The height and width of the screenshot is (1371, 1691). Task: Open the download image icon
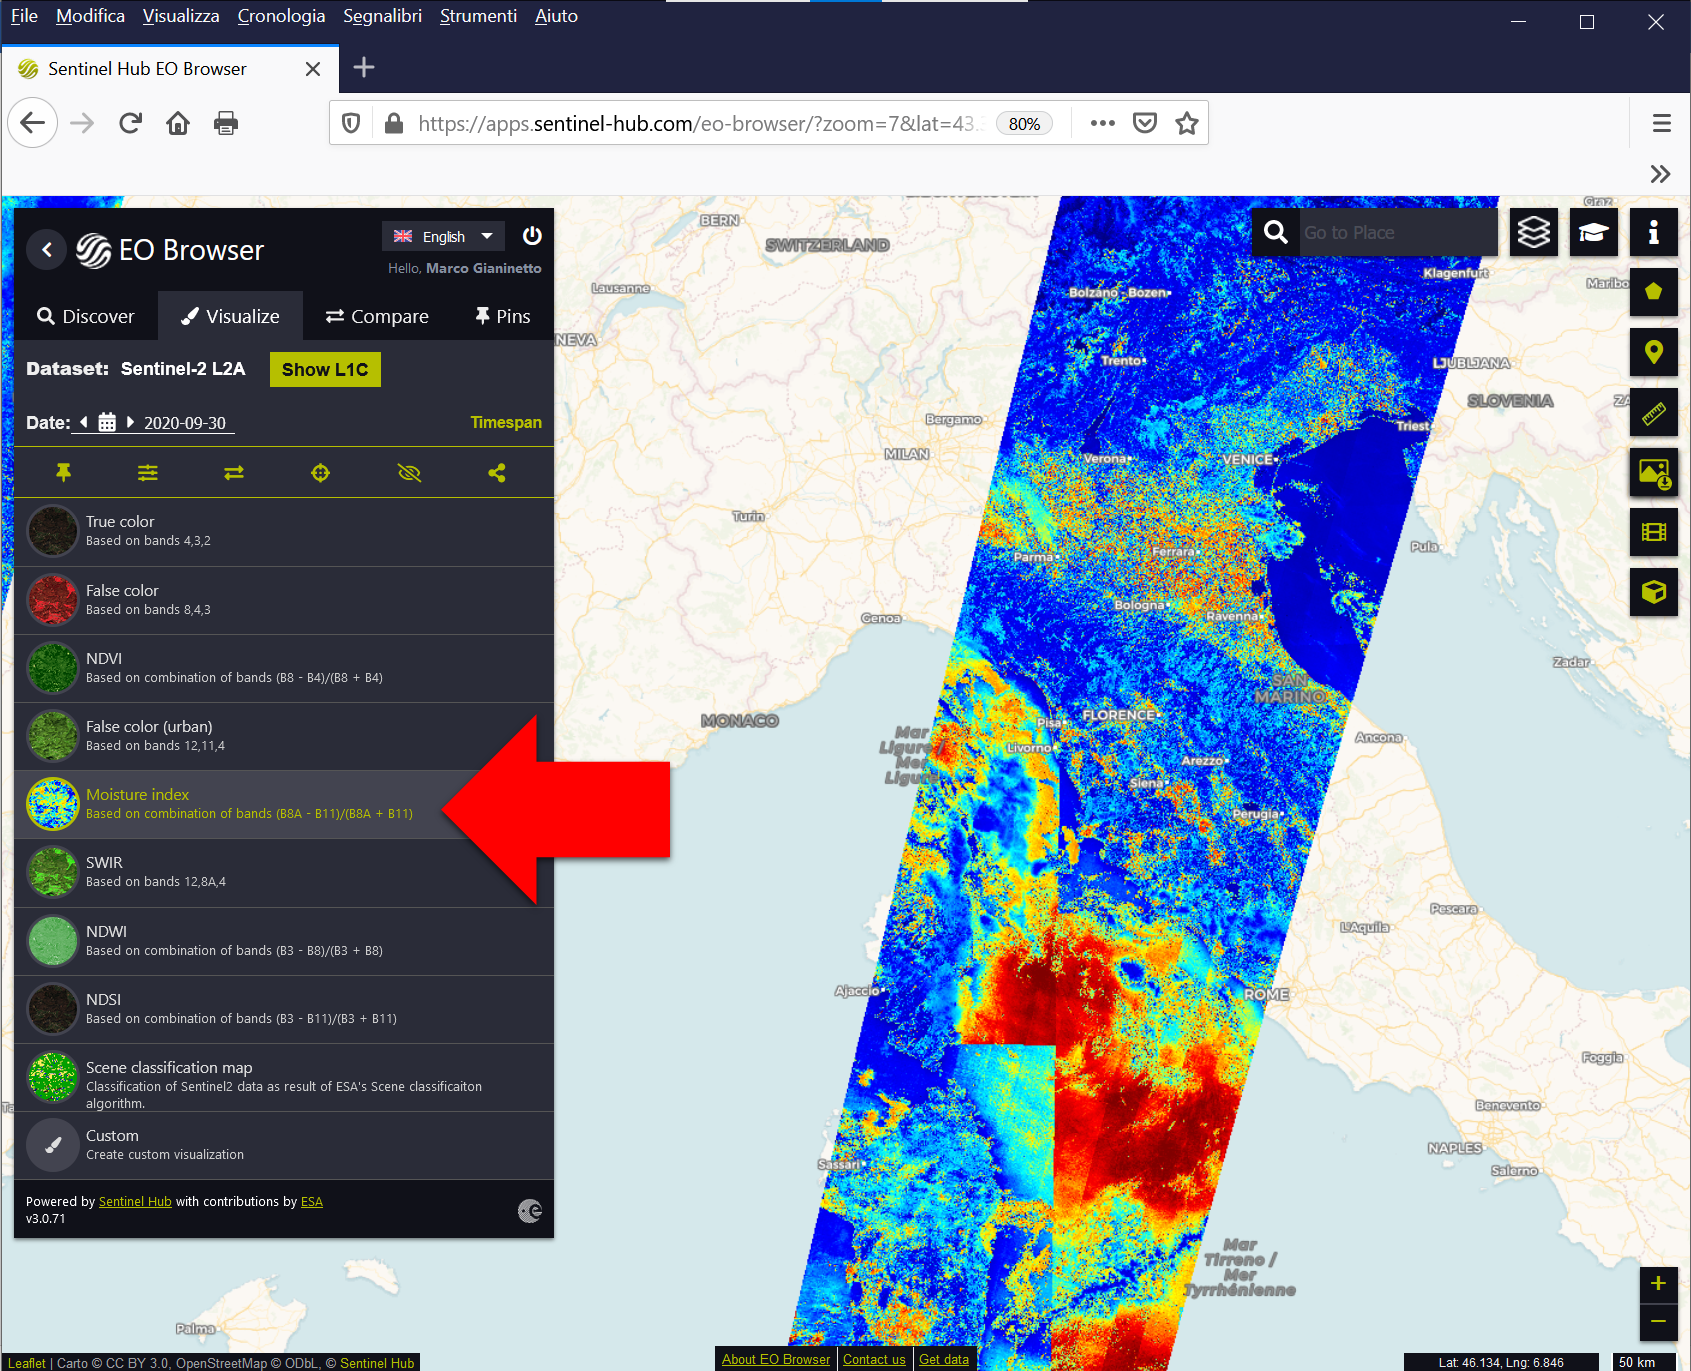(1654, 472)
